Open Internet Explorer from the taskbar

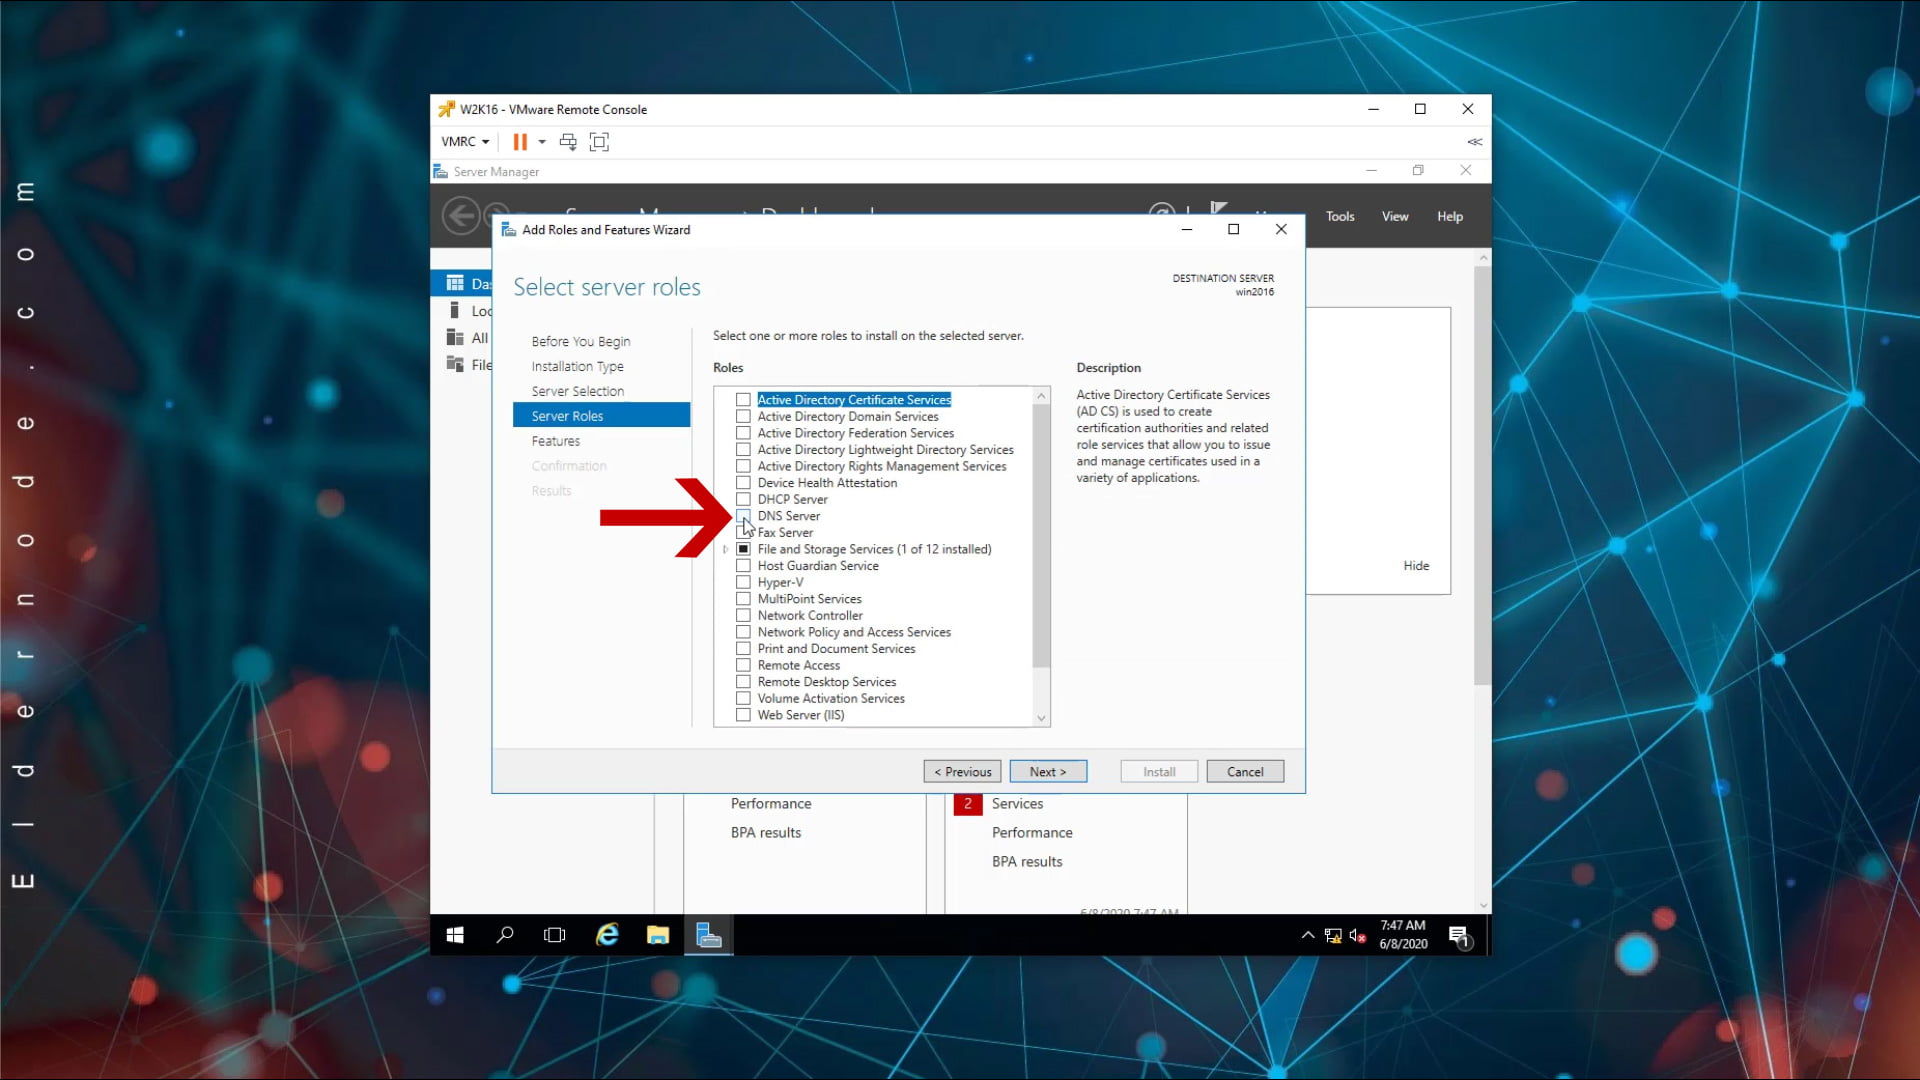(607, 935)
